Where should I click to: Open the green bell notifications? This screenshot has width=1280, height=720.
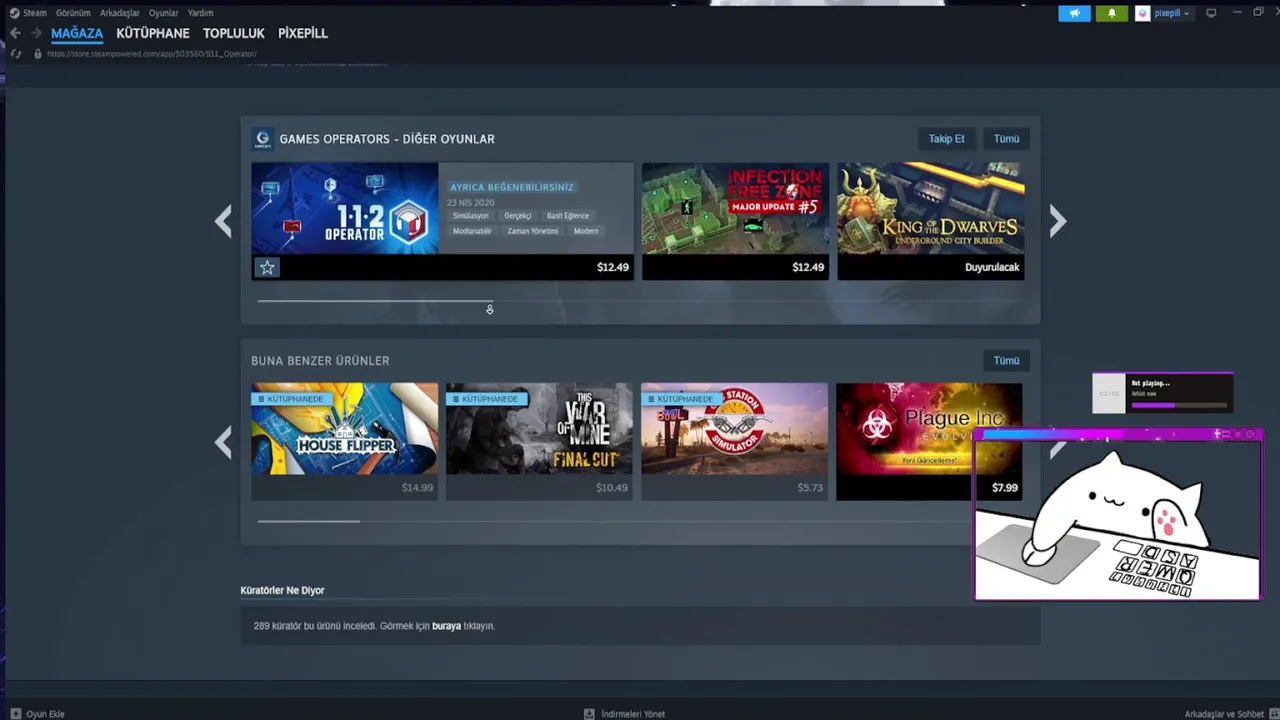click(1112, 13)
